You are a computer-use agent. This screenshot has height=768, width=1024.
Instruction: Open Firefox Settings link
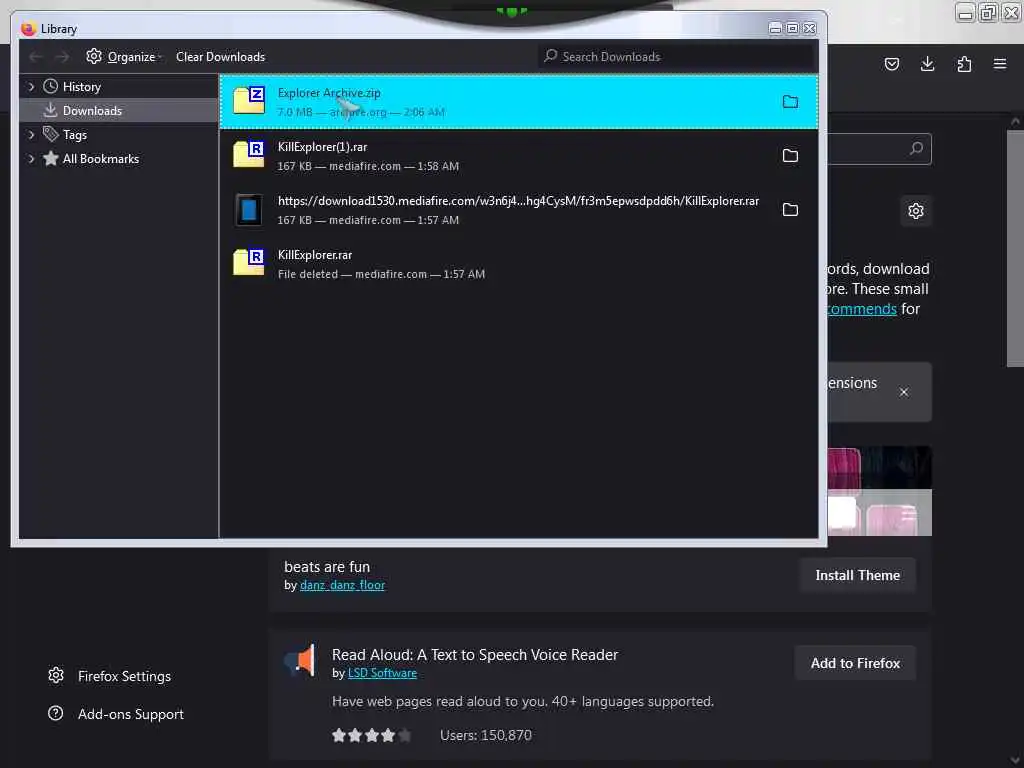coord(124,677)
